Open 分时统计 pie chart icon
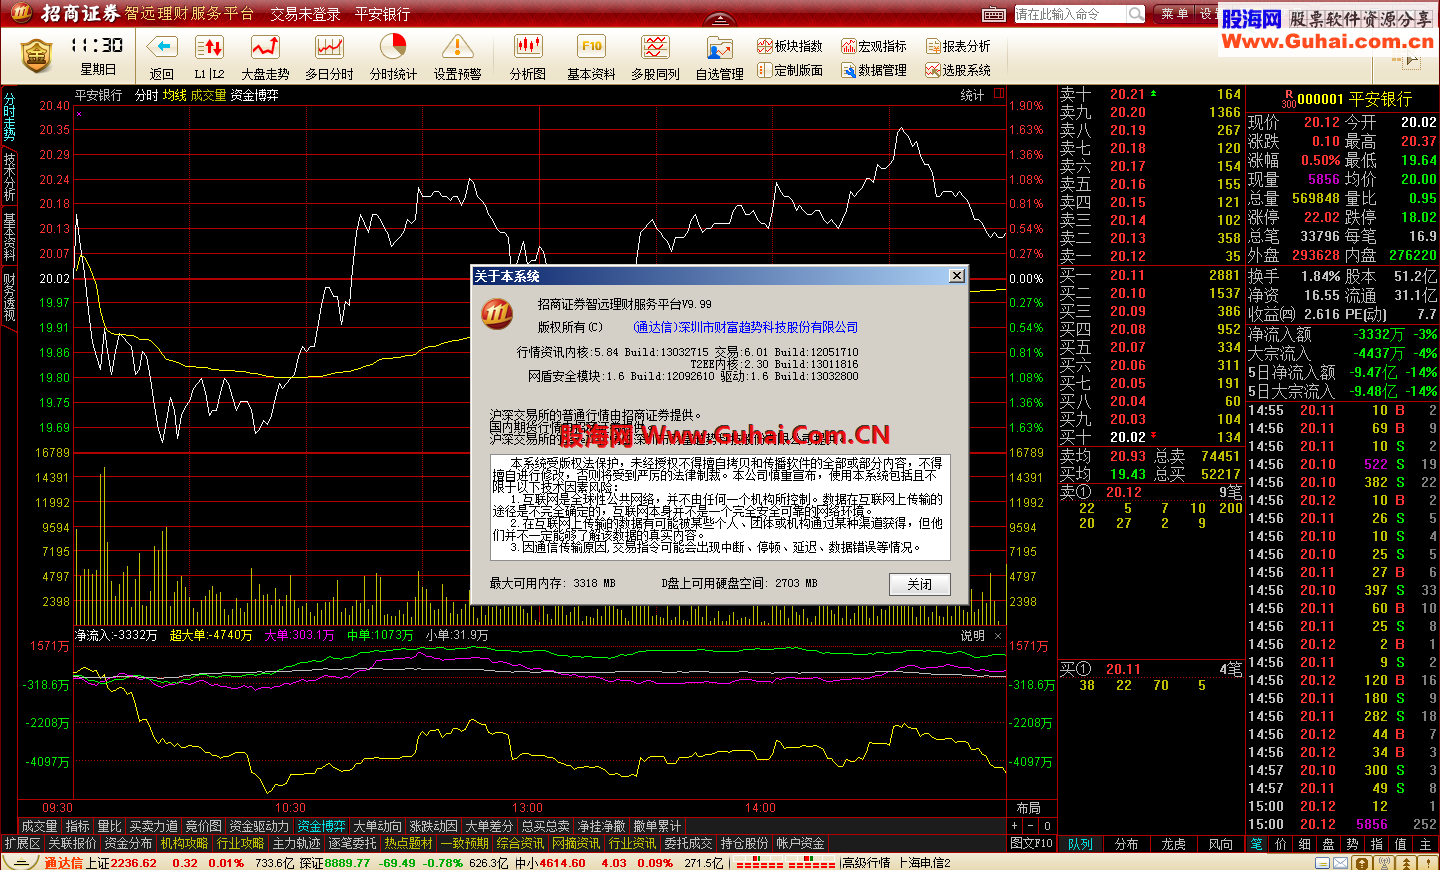The height and width of the screenshot is (870, 1440). 393,47
